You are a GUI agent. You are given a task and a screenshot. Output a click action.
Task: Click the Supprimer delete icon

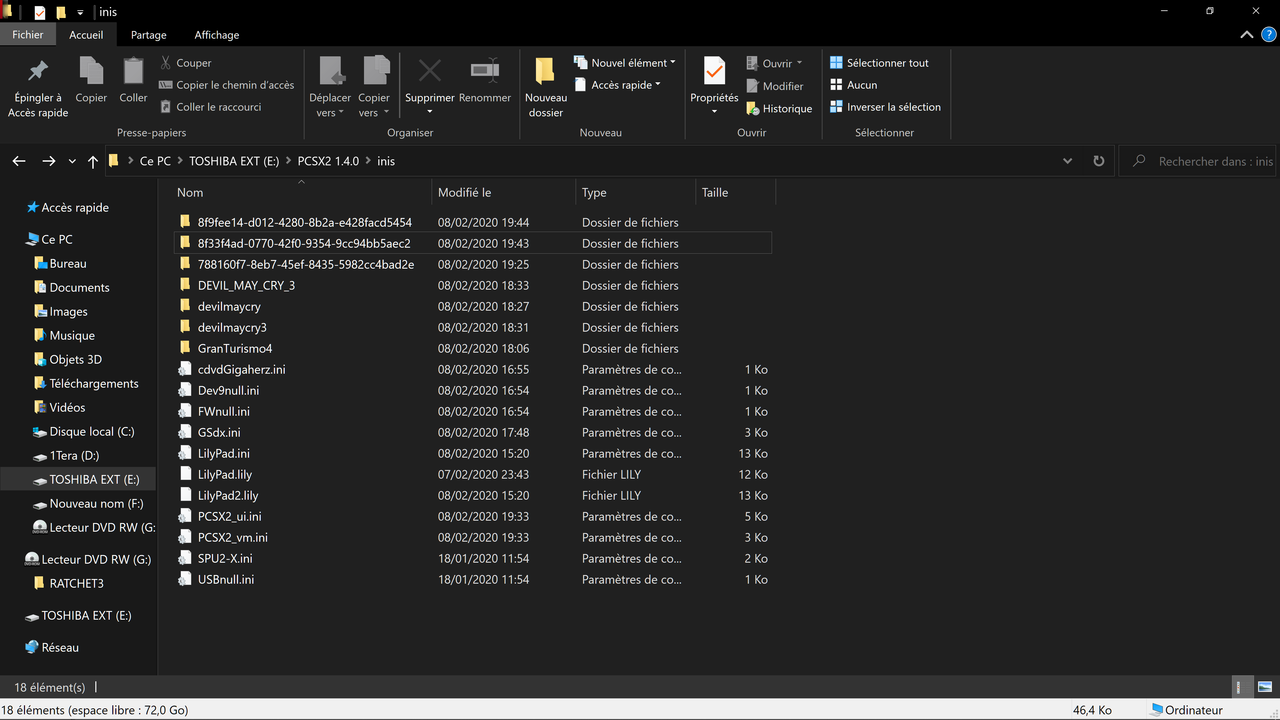click(430, 71)
